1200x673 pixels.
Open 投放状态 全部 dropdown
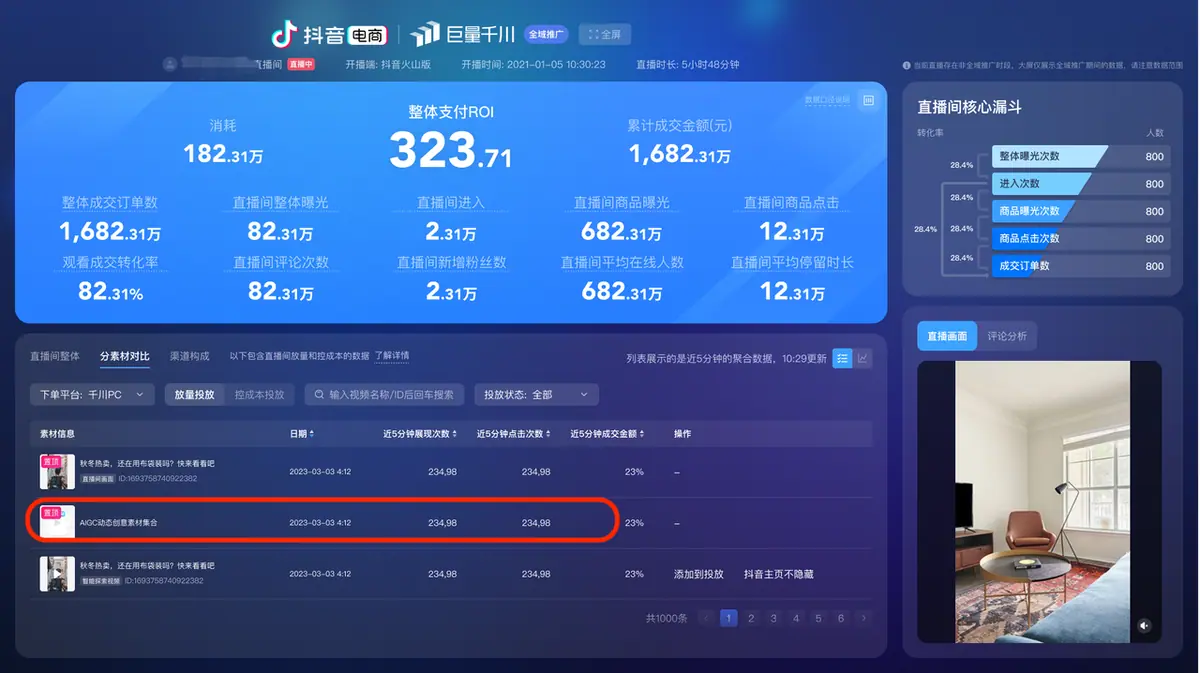(536, 394)
